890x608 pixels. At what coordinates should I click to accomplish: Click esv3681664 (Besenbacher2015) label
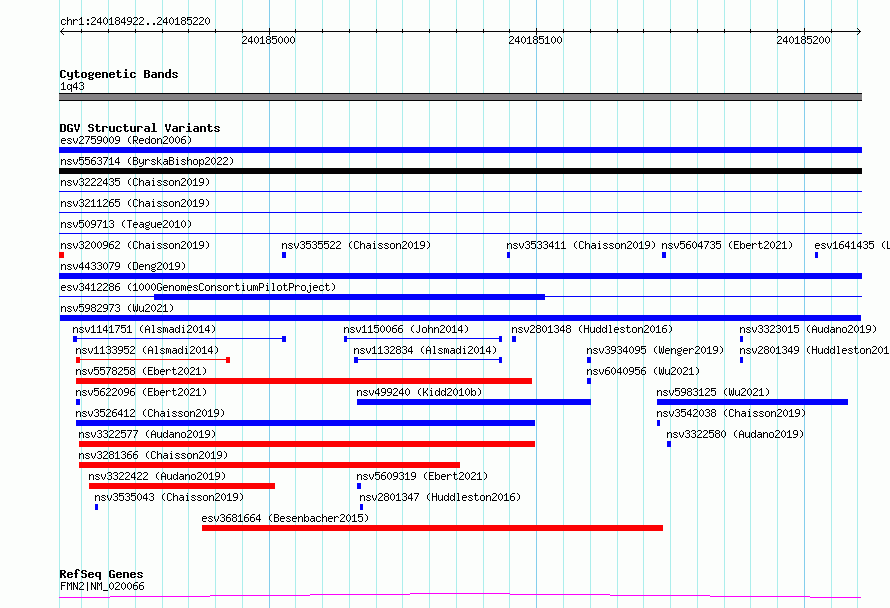click(x=286, y=518)
